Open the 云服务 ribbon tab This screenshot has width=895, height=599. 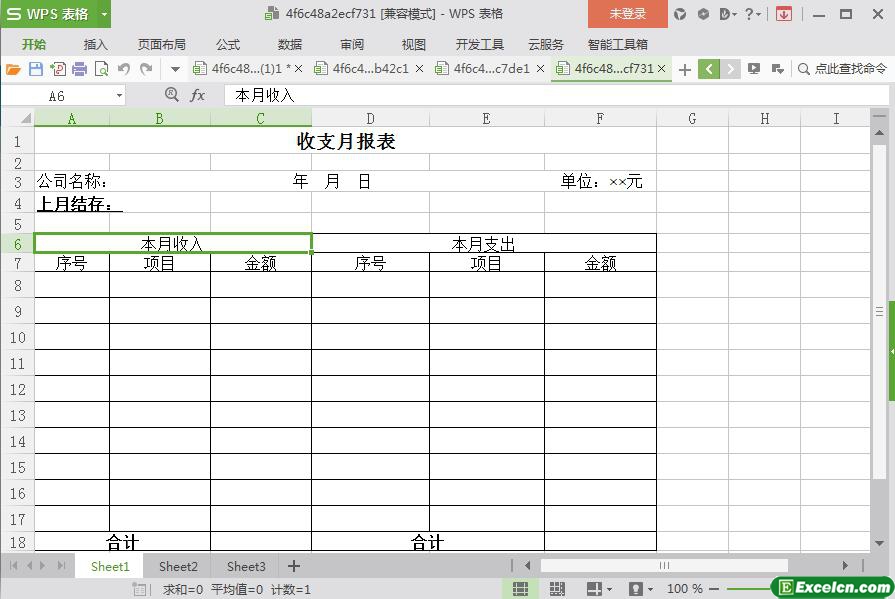tap(546, 45)
